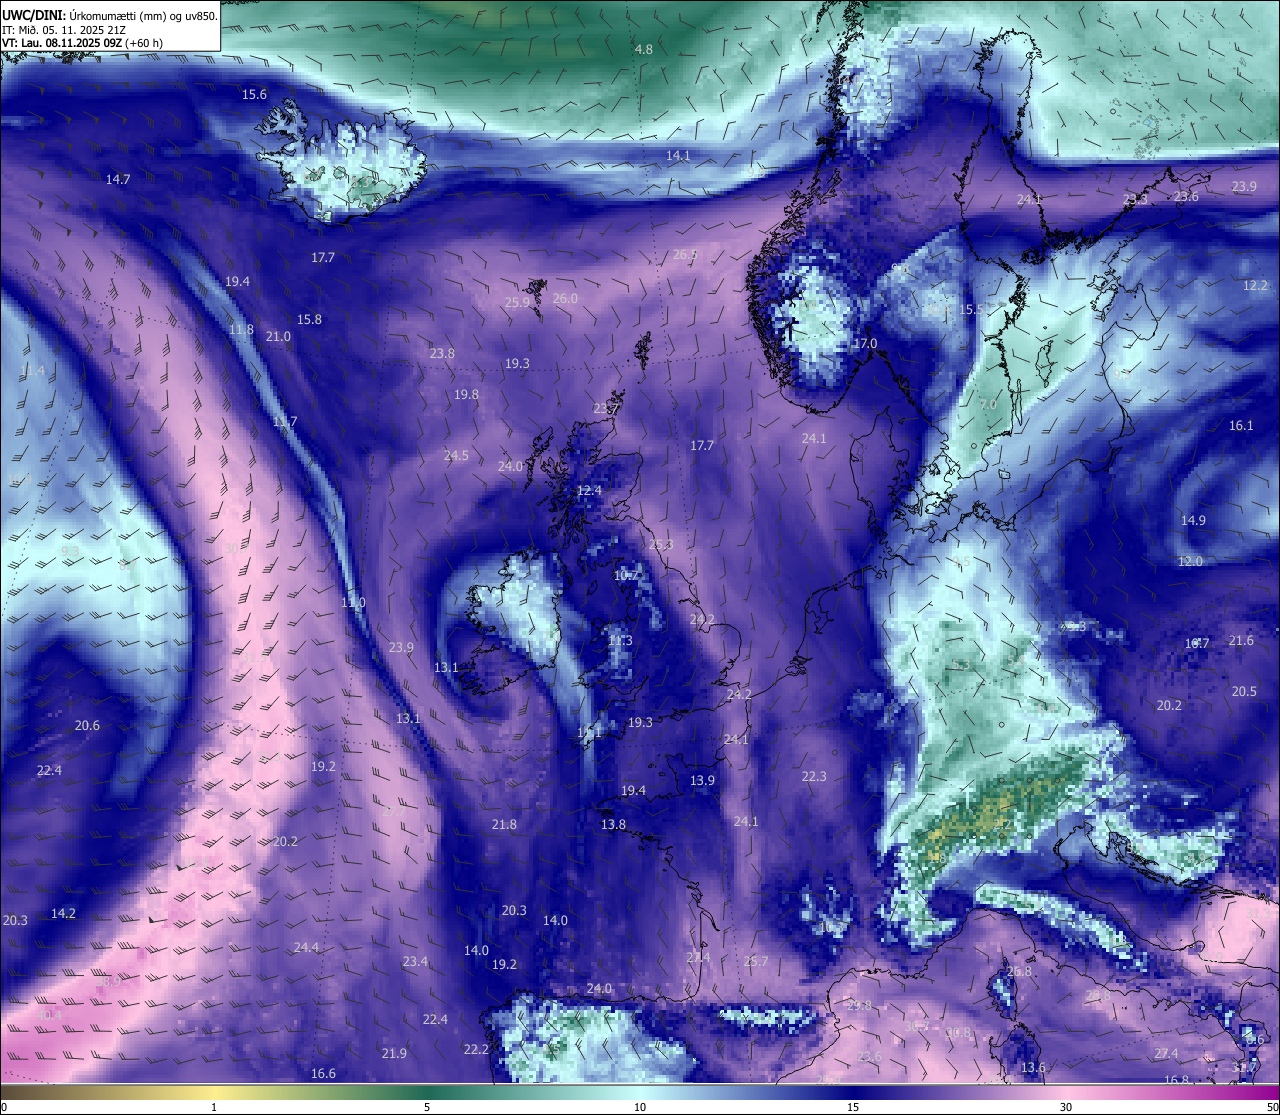Image resolution: width=1280 pixels, height=1115 pixels.
Task: Click the 12.2 map value
Action: pos(1255,285)
